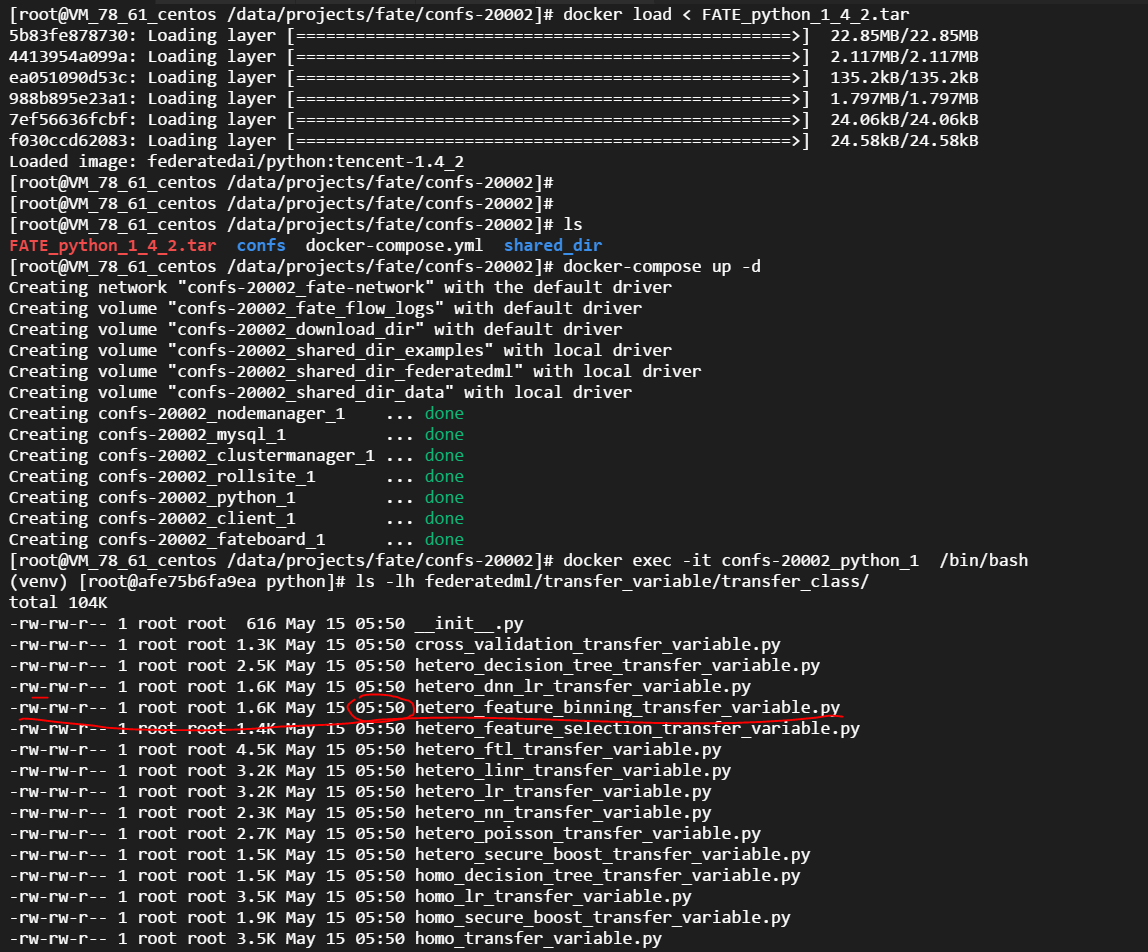Click hetero_feature_binning_transfer_variable.py file name

[627, 707]
